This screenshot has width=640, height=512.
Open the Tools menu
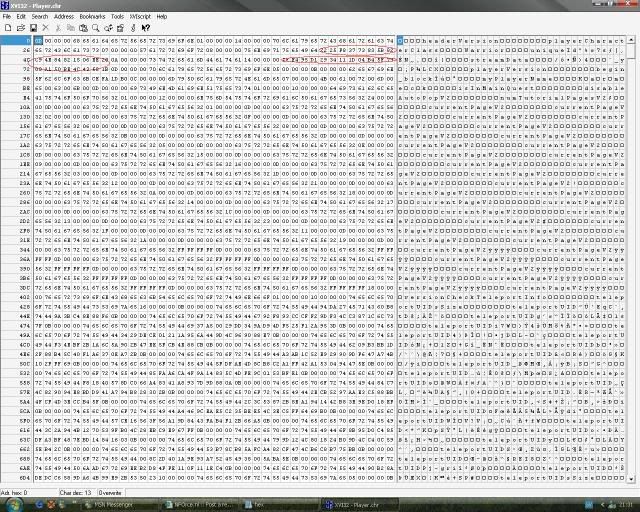pos(117,16)
